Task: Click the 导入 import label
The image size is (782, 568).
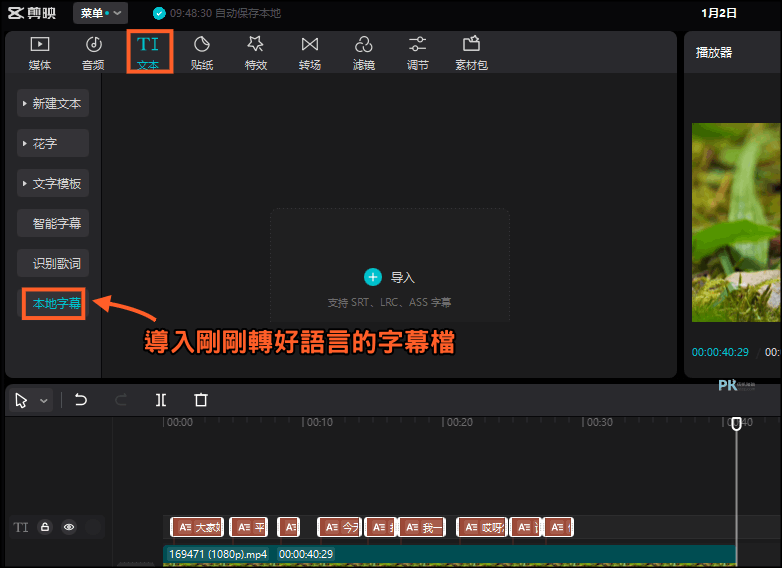Action: tap(402, 277)
